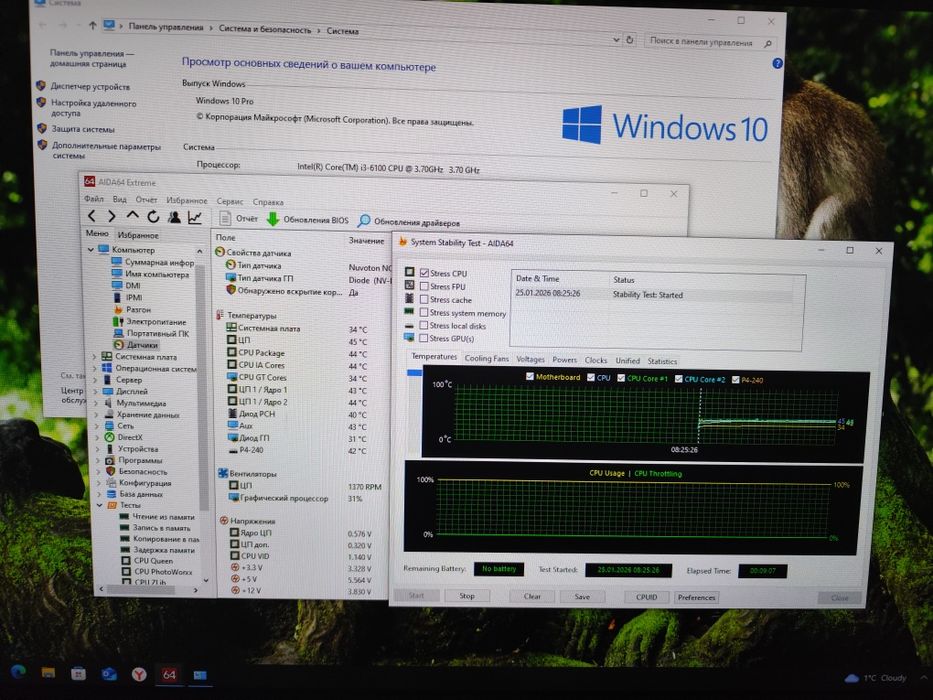The height and width of the screenshot is (700, 933).
Task: Toggle Motherboard graph checkbox
Action: click(530, 376)
